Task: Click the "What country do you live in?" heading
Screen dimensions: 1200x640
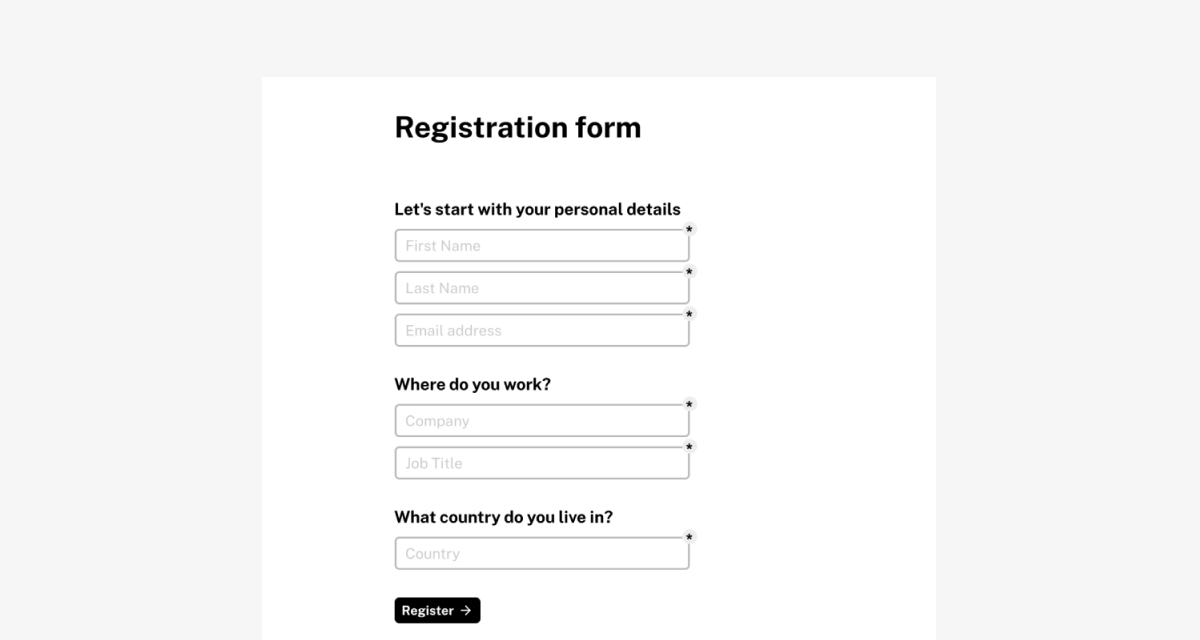Action: [504, 517]
